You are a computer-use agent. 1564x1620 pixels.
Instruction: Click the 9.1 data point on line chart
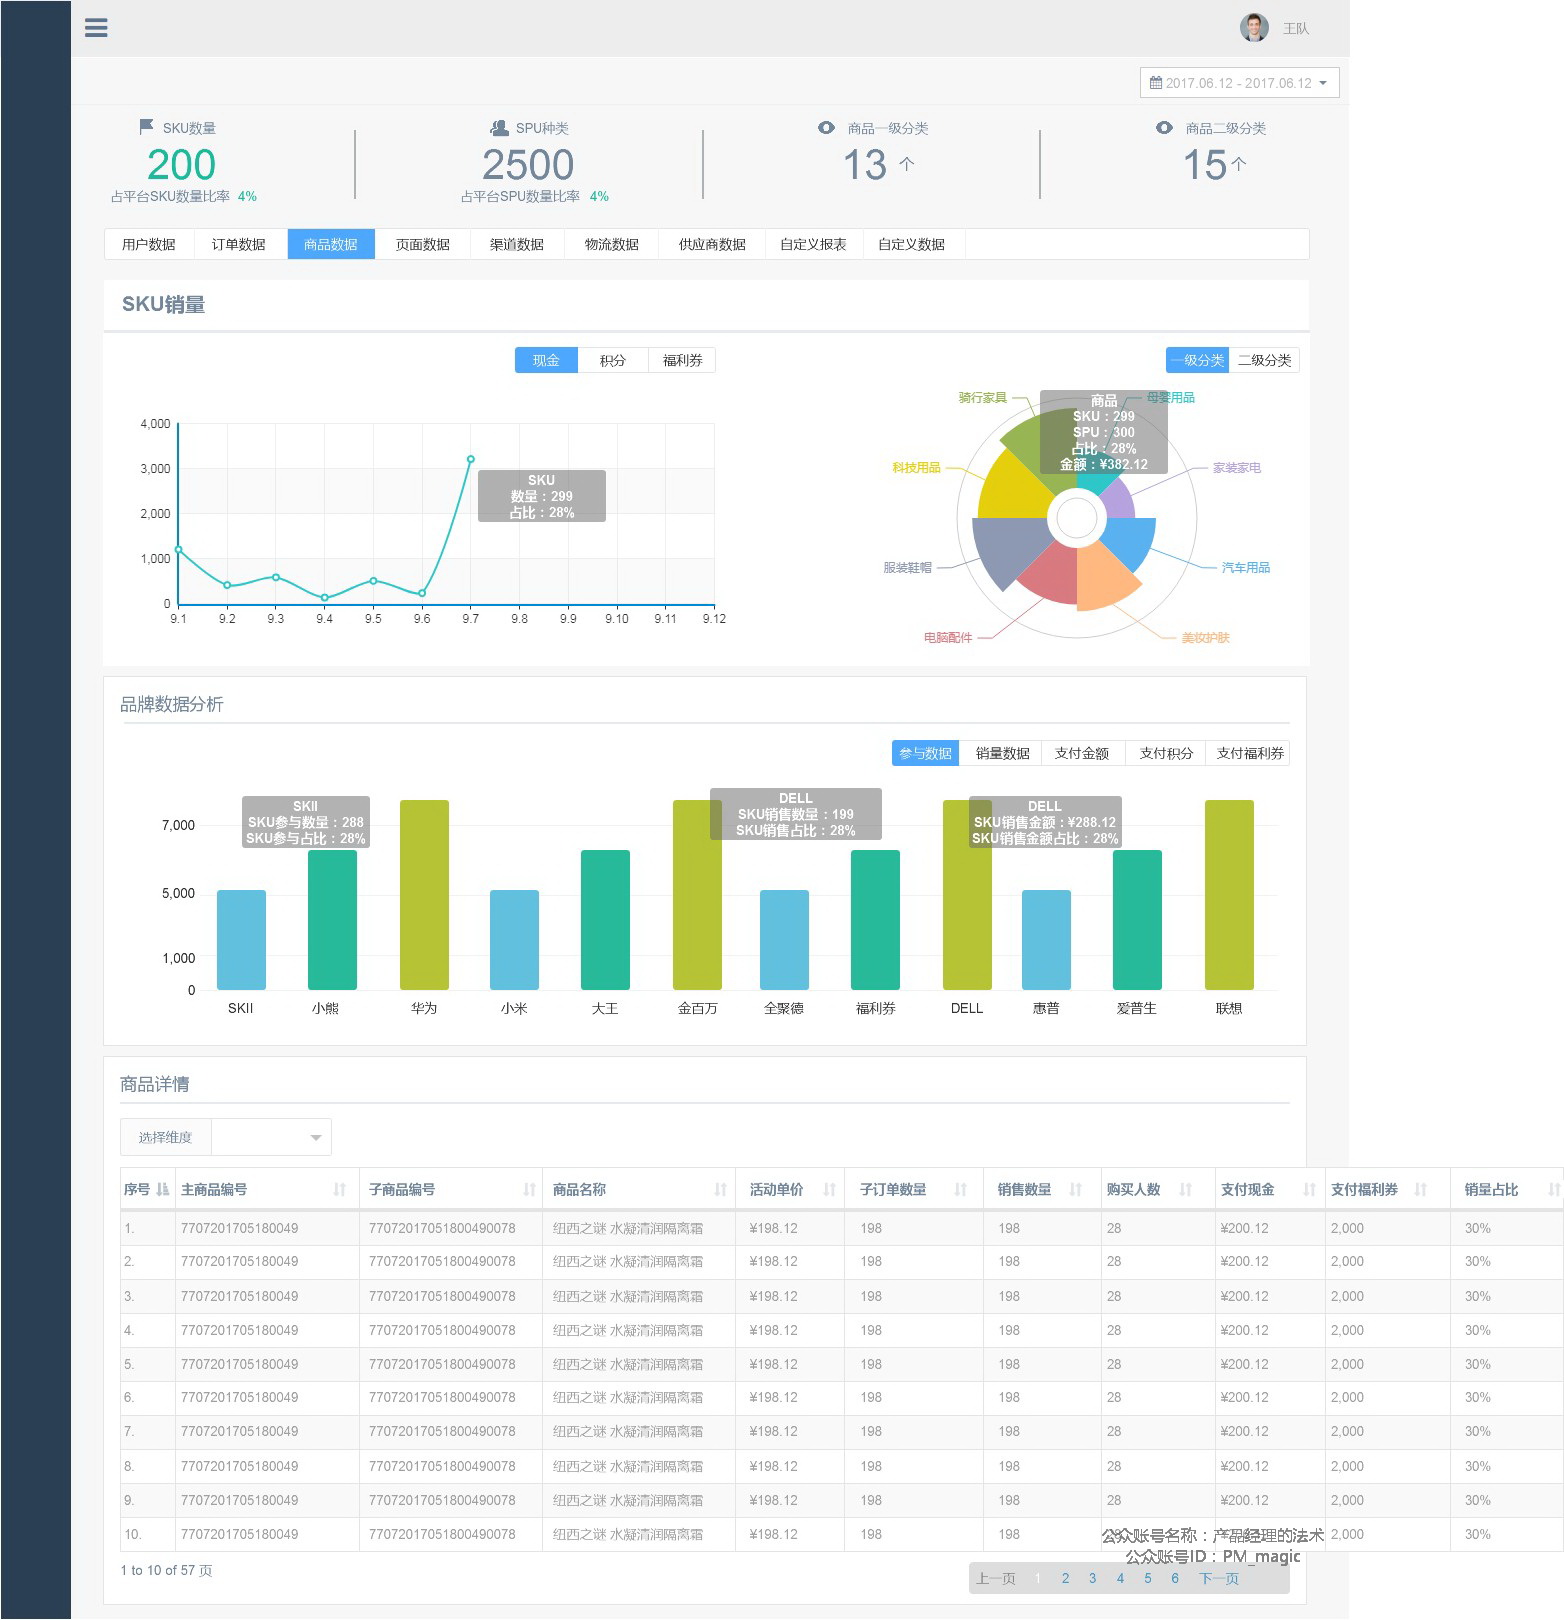click(178, 549)
